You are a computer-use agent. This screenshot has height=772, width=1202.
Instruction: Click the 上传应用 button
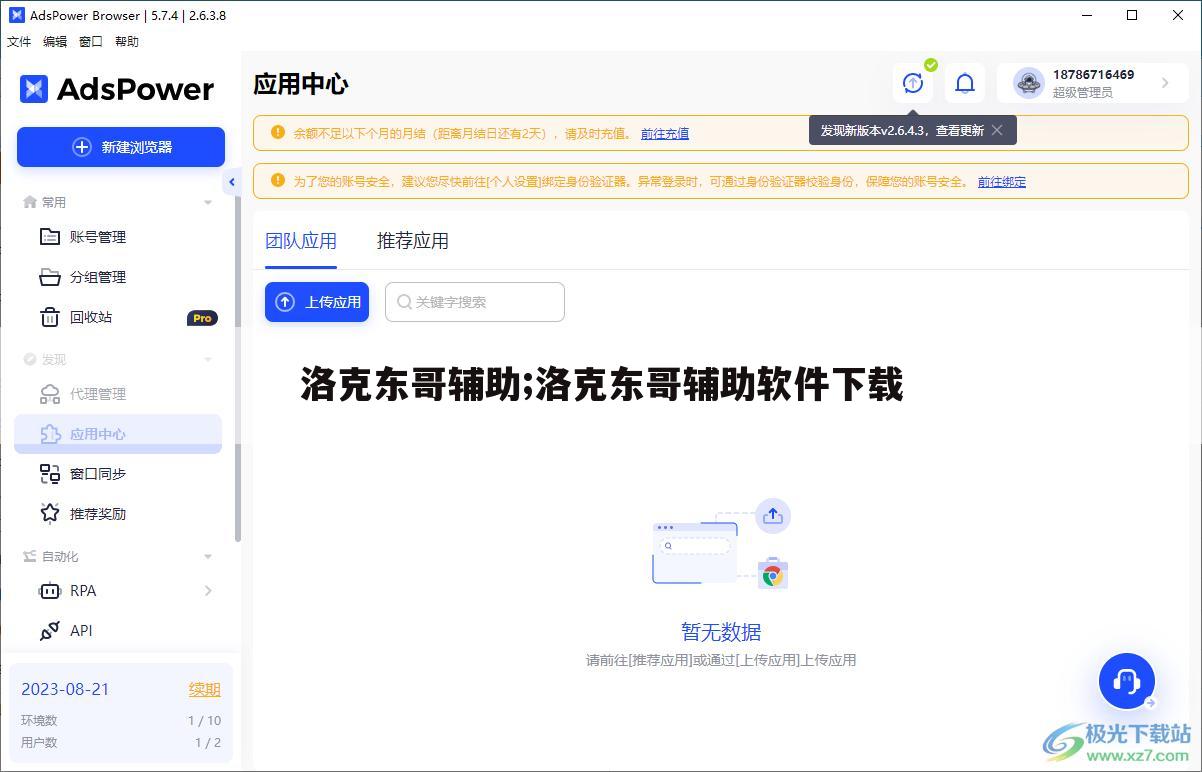point(317,302)
